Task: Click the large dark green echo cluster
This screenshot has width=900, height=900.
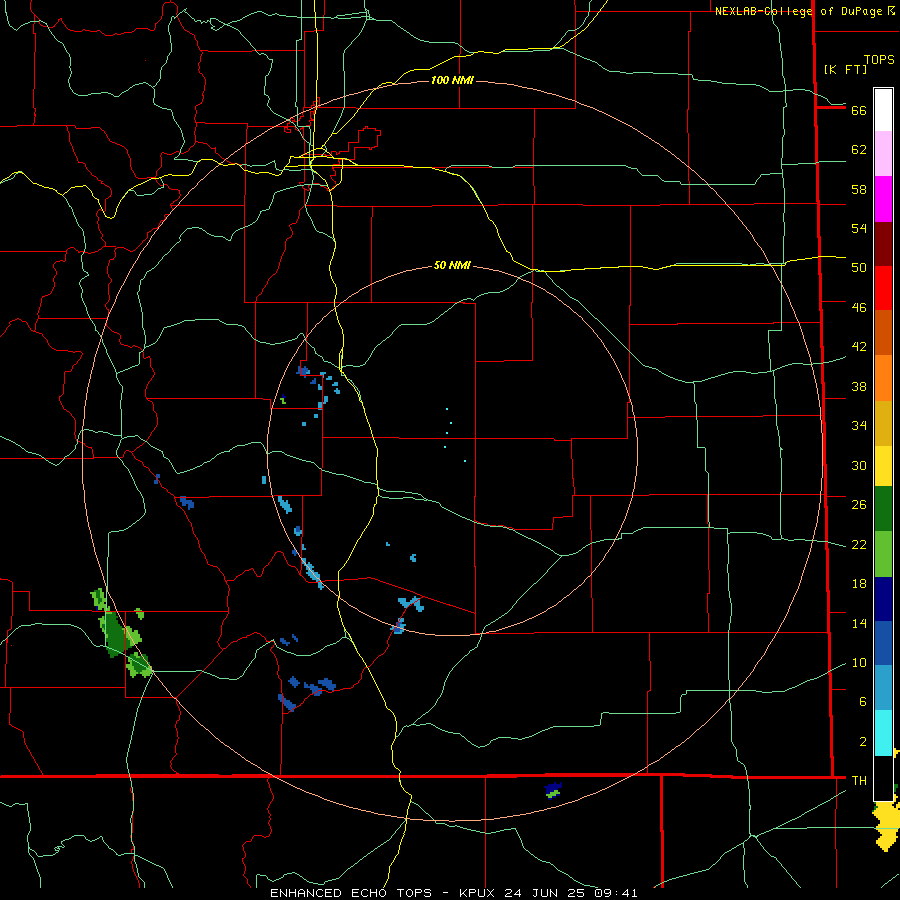Action: [116, 634]
